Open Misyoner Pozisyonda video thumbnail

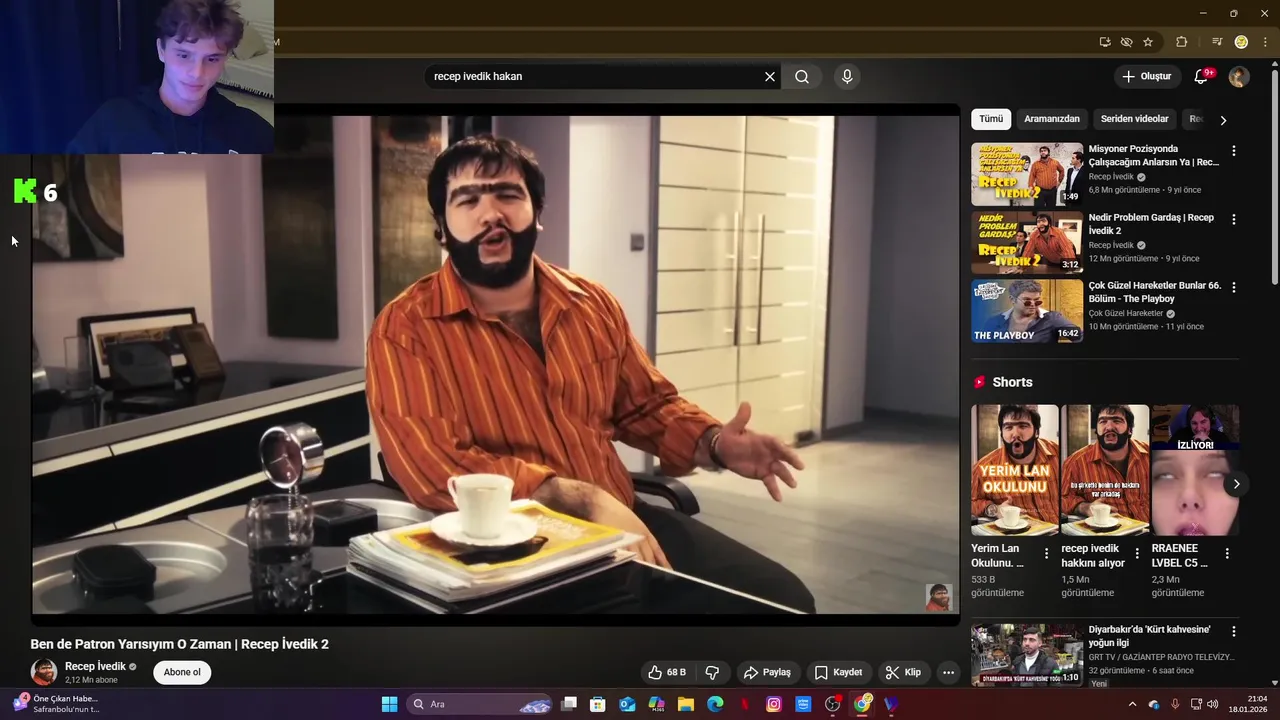(x=1027, y=174)
